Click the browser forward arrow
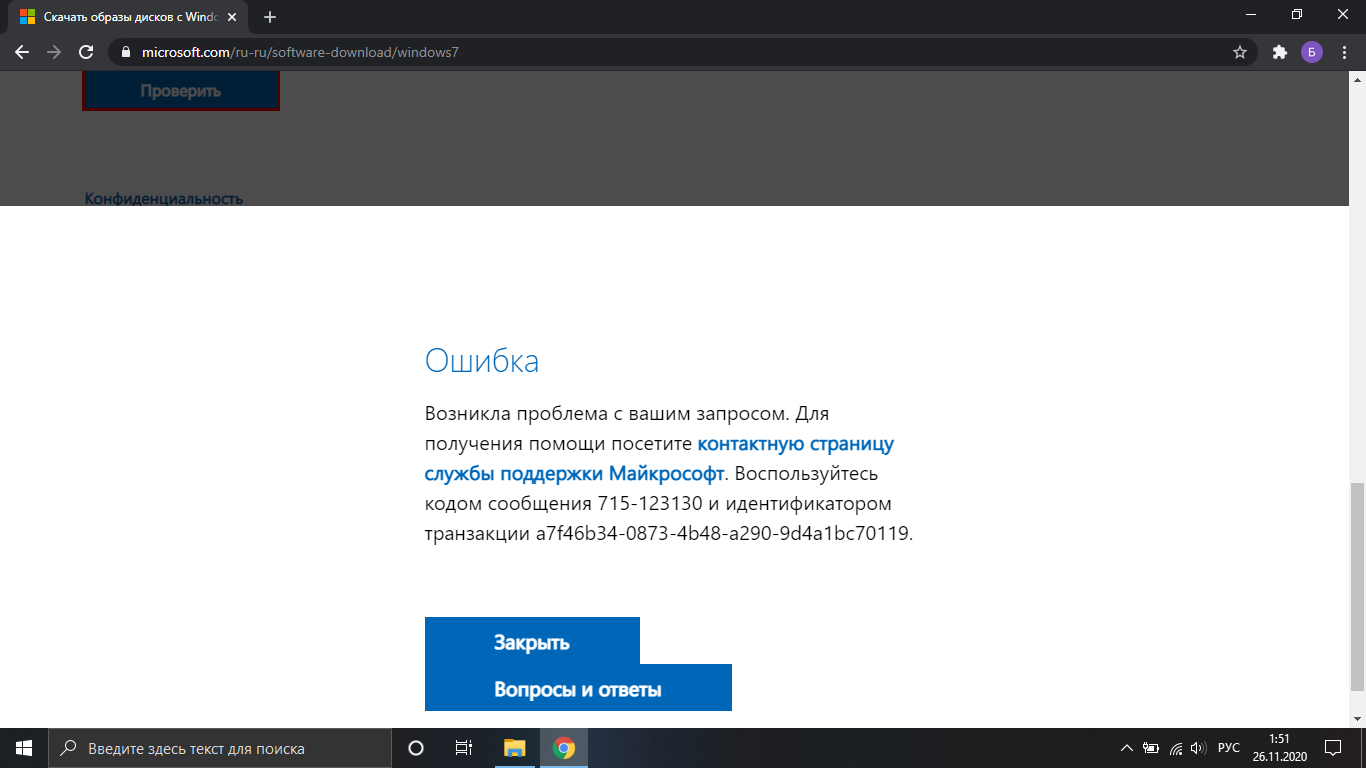The width and height of the screenshot is (1366, 768). pyautogui.click(x=54, y=52)
